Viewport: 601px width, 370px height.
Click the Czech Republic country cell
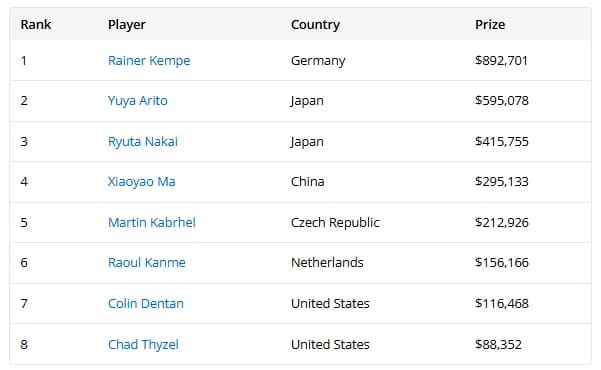point(335,222)
